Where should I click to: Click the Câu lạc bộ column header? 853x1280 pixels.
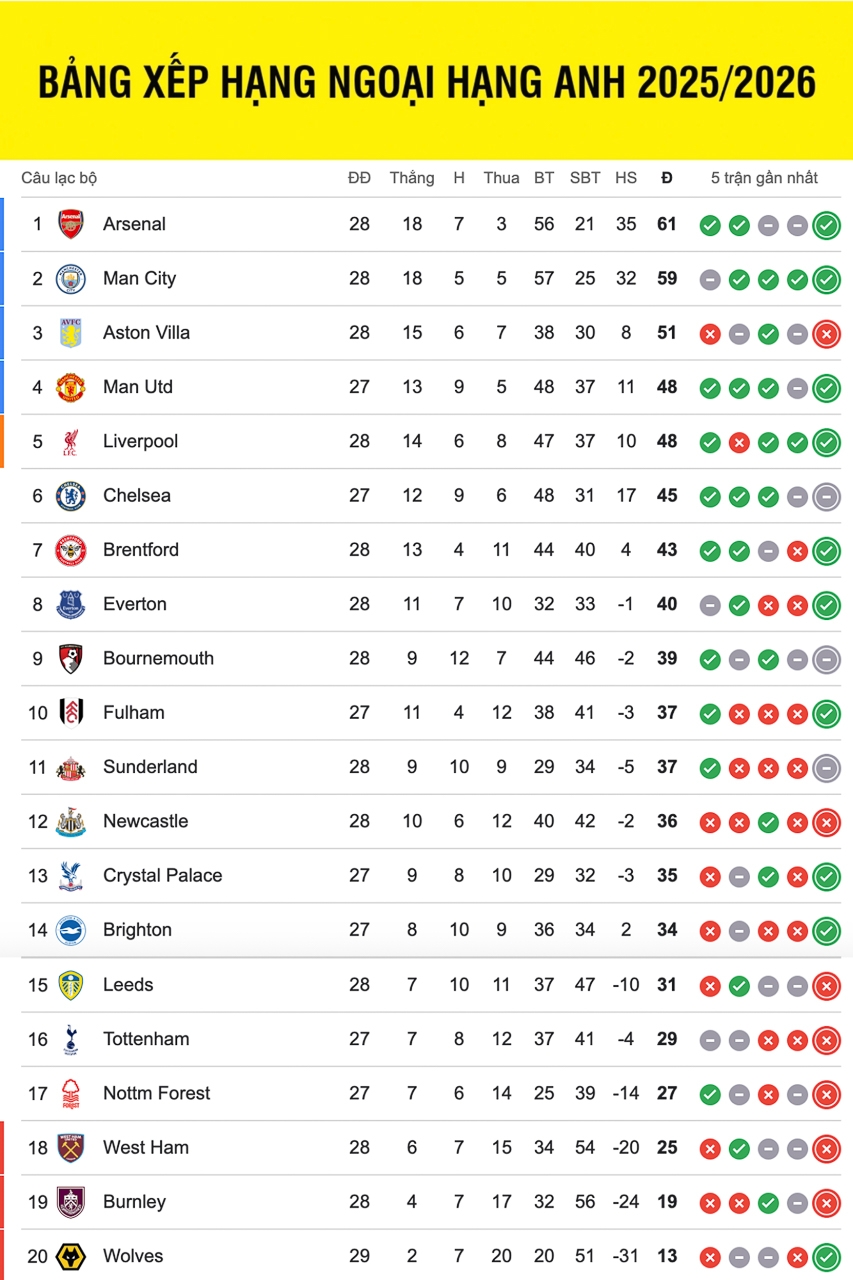[59, 178]
